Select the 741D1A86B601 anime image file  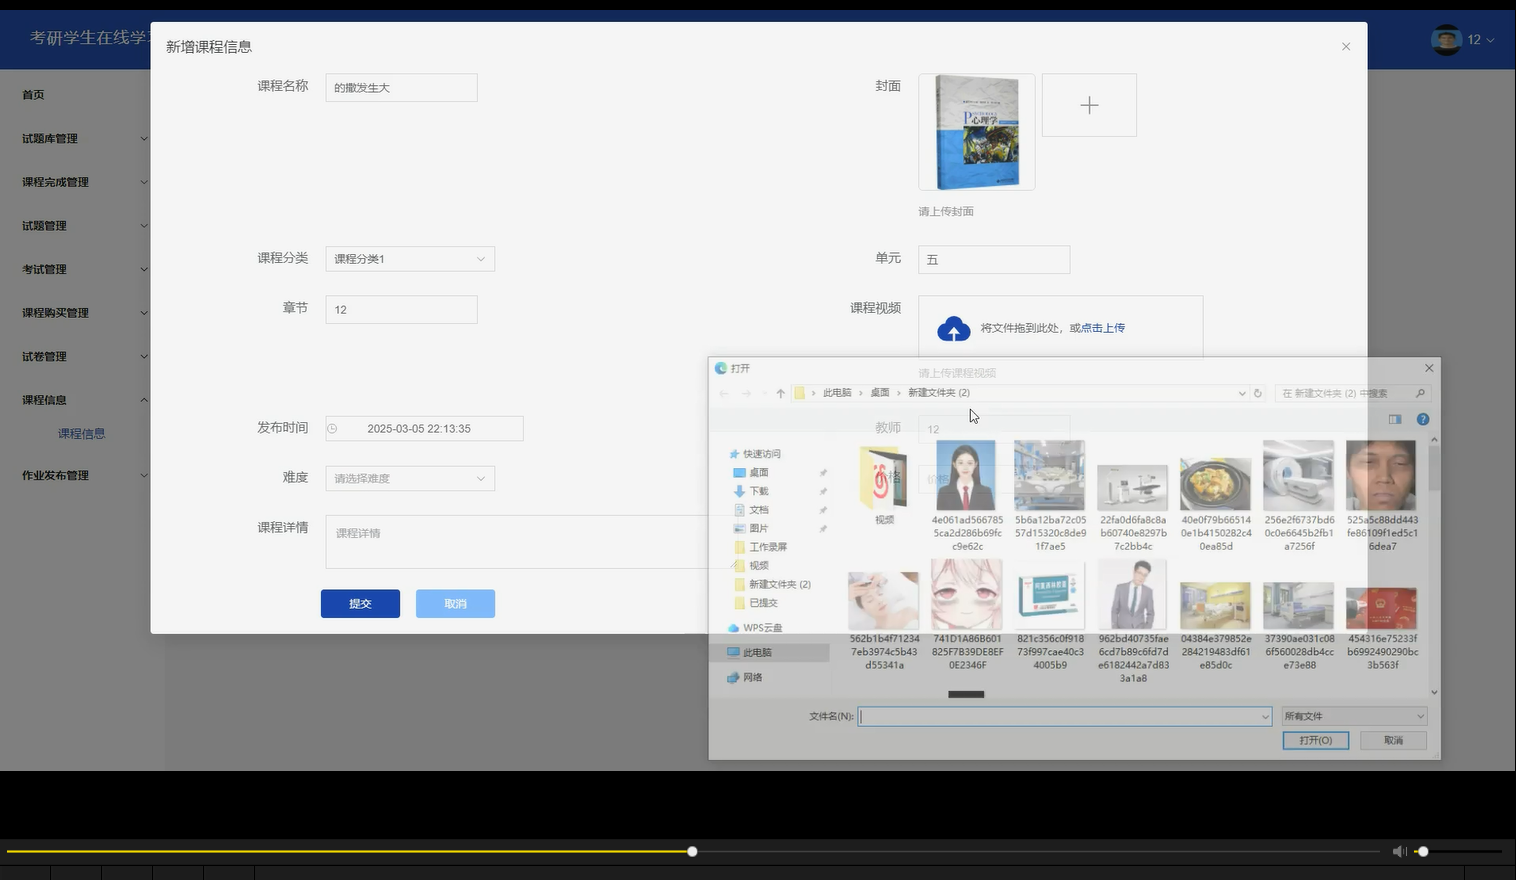pos(966,614)
